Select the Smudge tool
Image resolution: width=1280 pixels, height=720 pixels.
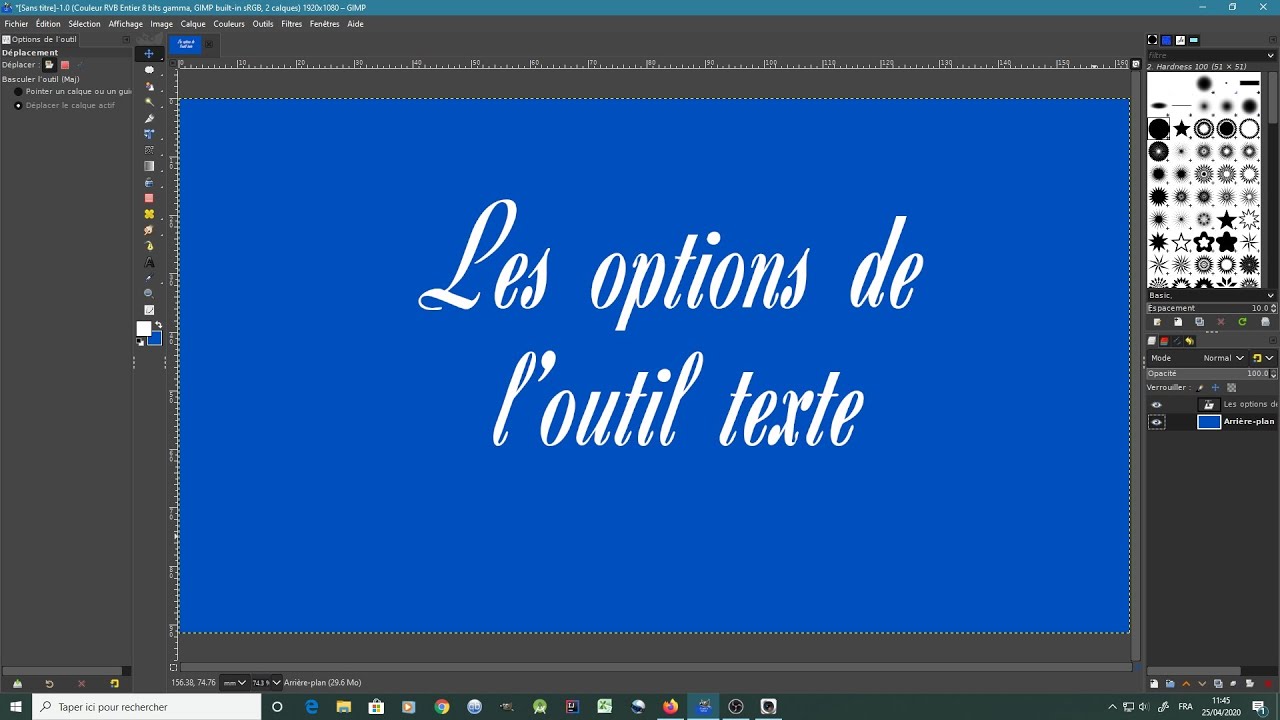click(149, 230)
